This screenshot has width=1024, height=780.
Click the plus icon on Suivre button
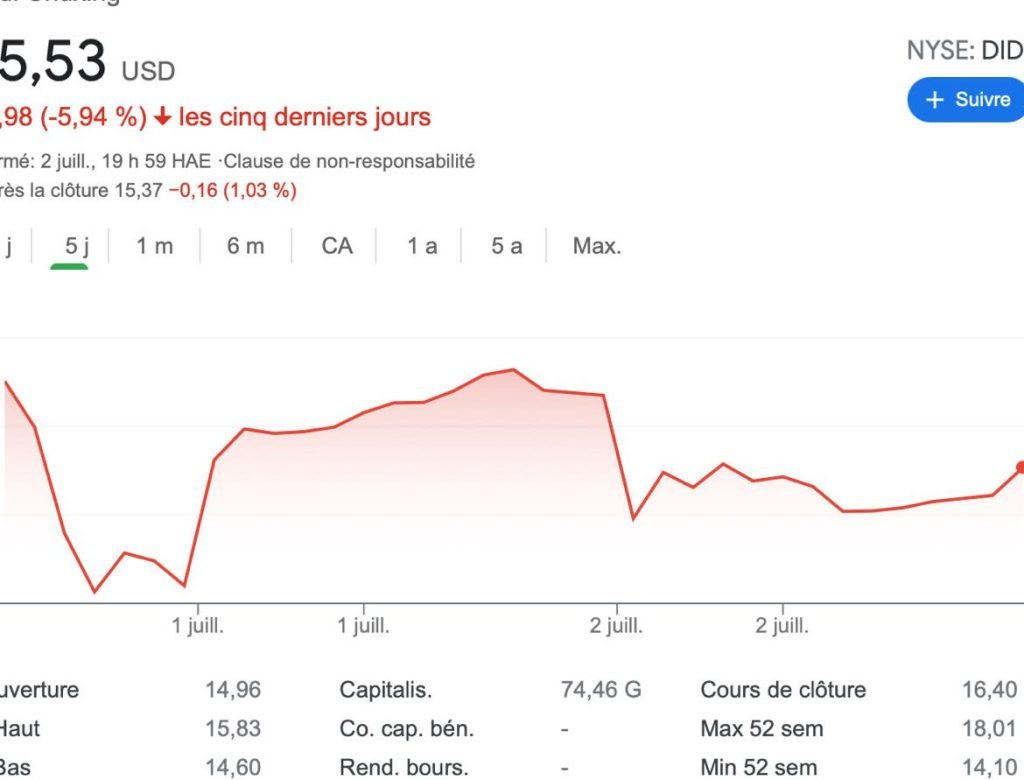click(935, 100)
